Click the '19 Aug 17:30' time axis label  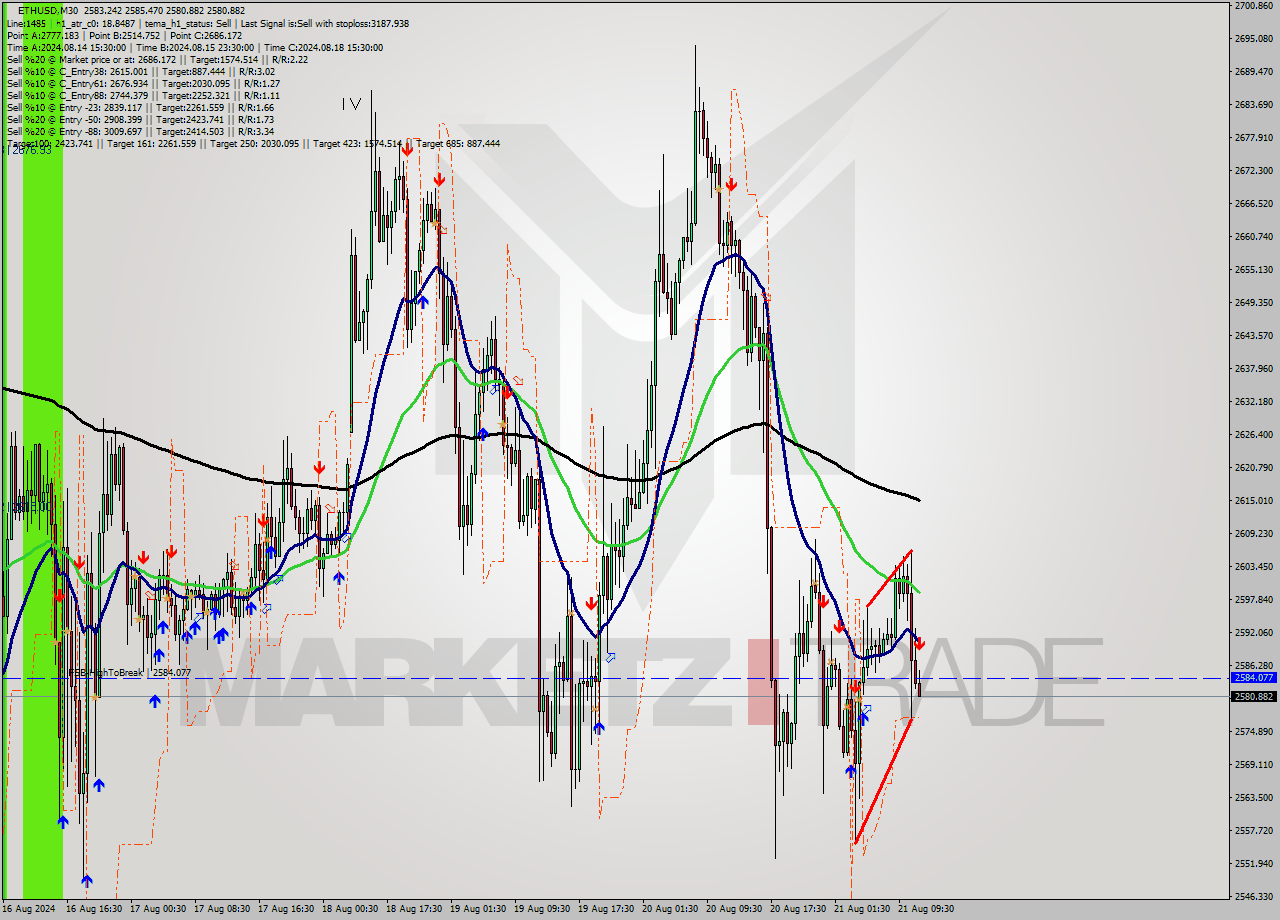(x=606, y=909)
